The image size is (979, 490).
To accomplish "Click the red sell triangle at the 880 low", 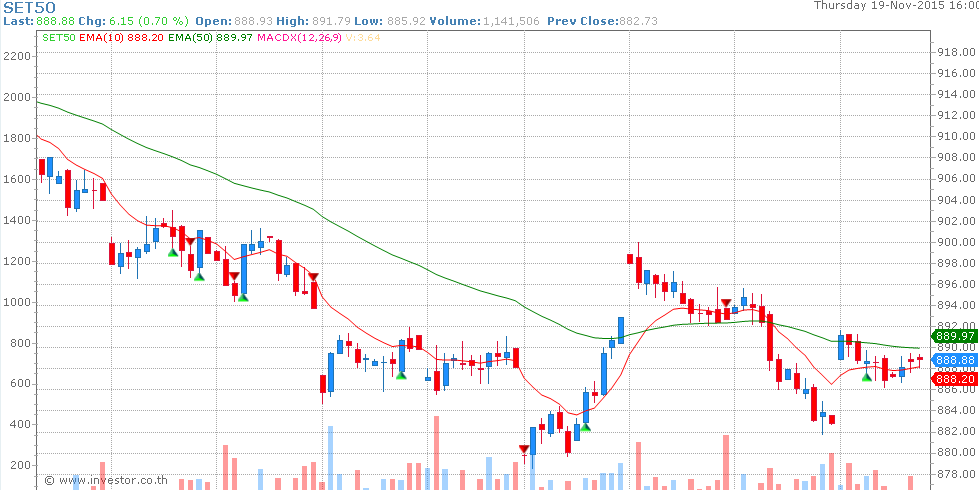I will tap(524, 449).
